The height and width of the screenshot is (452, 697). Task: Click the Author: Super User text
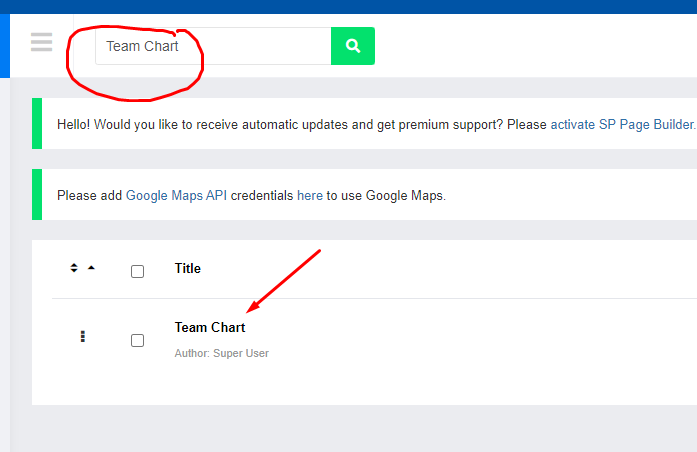221,353
